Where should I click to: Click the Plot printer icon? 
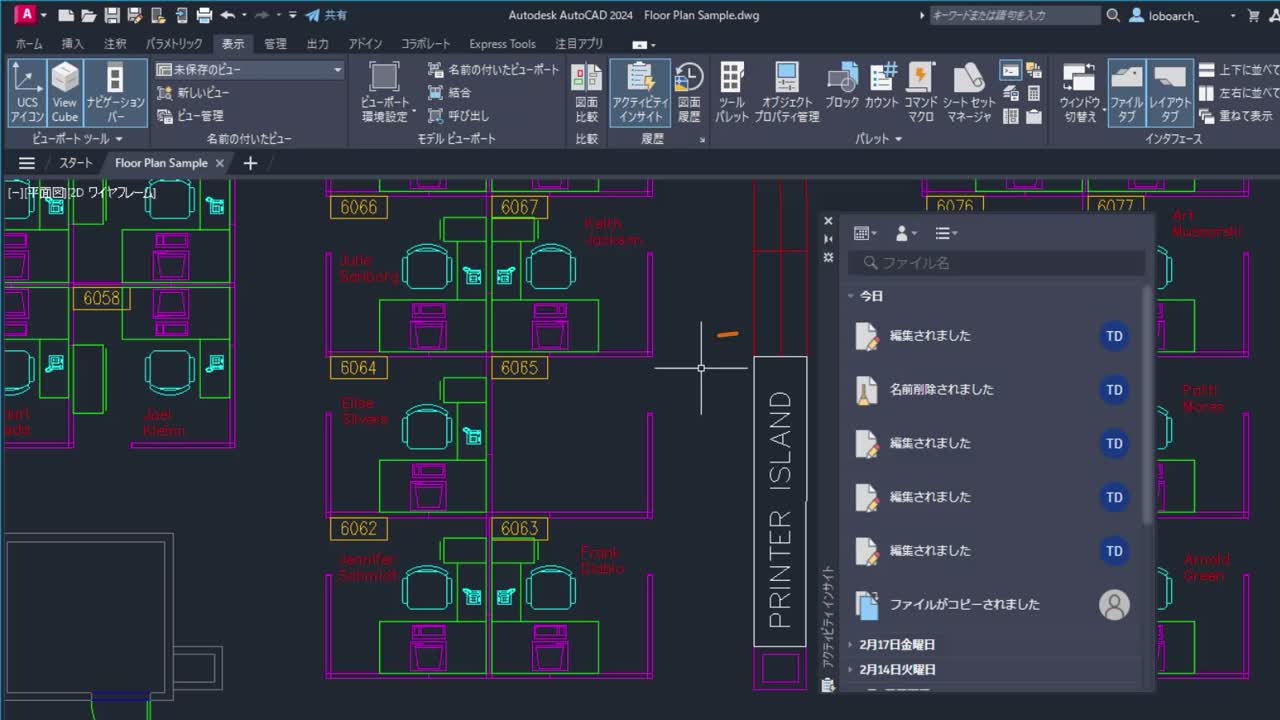click(x=204, y=15)
